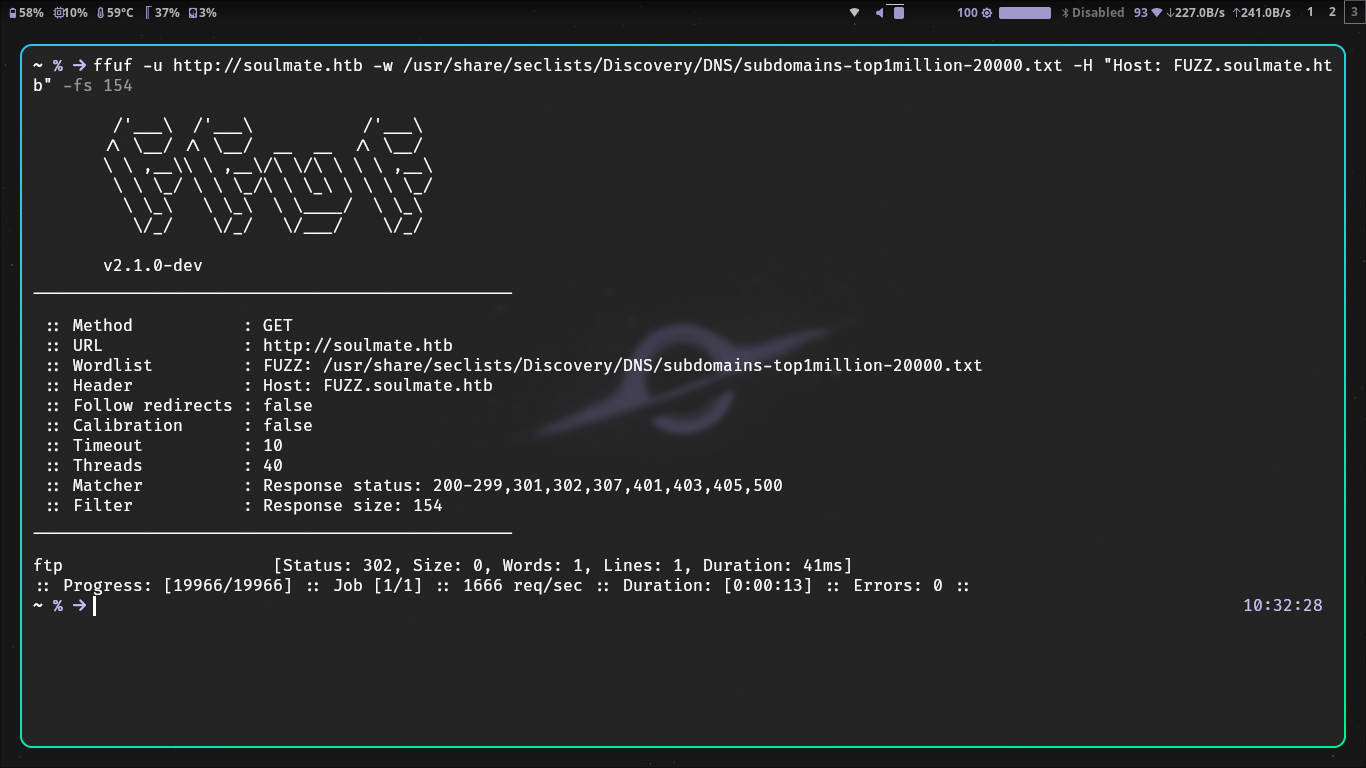Viewport: 1366px width, 768px height.
Task: Click the terminal cursor at the prompt
Action: point(92,605)
